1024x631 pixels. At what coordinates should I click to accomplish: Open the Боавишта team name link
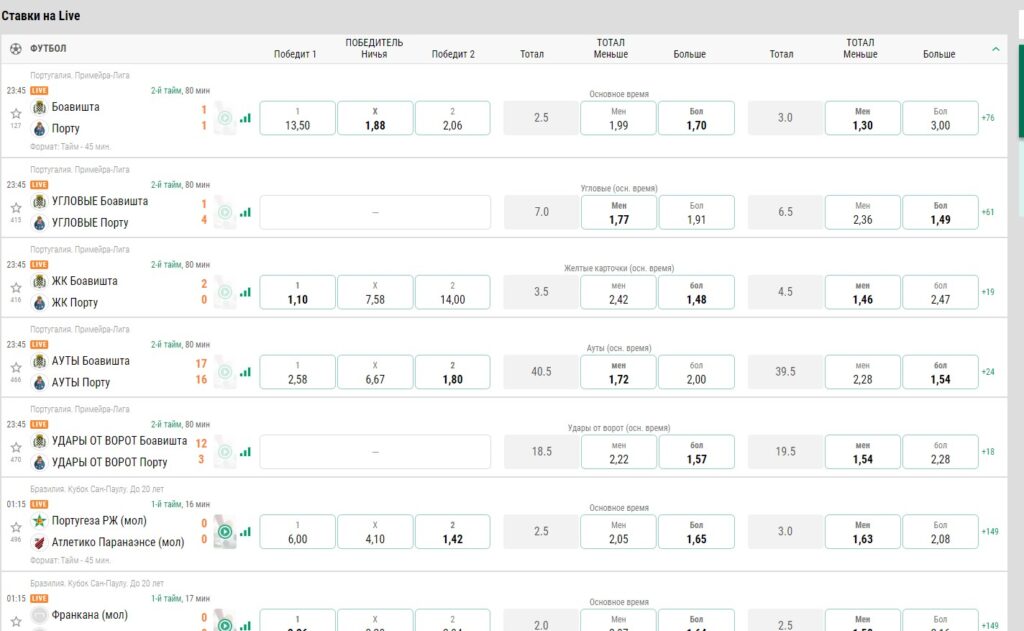click(x=75, y=107)
